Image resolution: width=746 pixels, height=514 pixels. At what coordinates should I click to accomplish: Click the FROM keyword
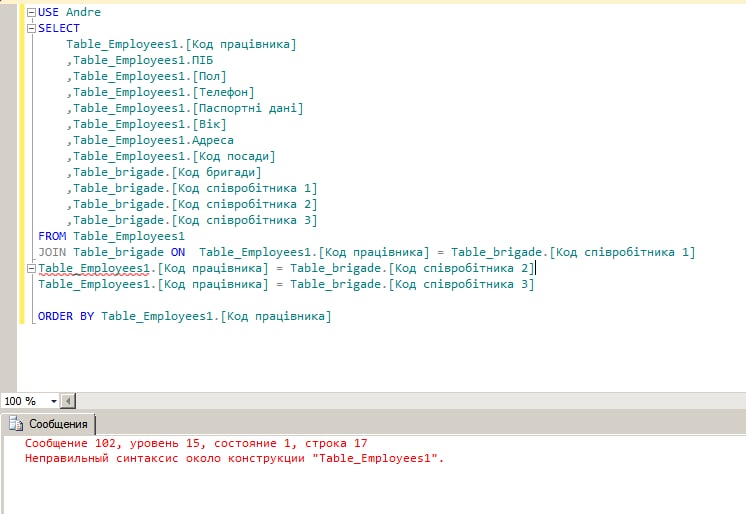pyautogui.click(x=52, y=237)
